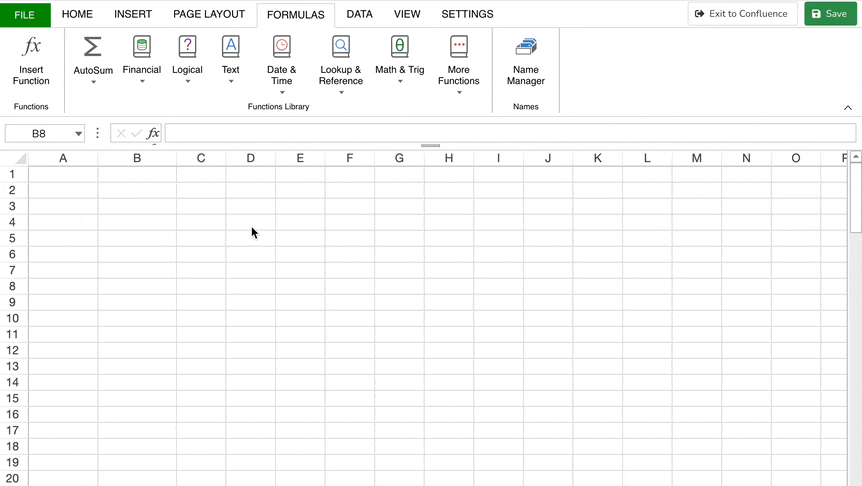Screen dimensions: 862x486
Task: Switch to the SETTINGS tab
Action: pos(467,14)
